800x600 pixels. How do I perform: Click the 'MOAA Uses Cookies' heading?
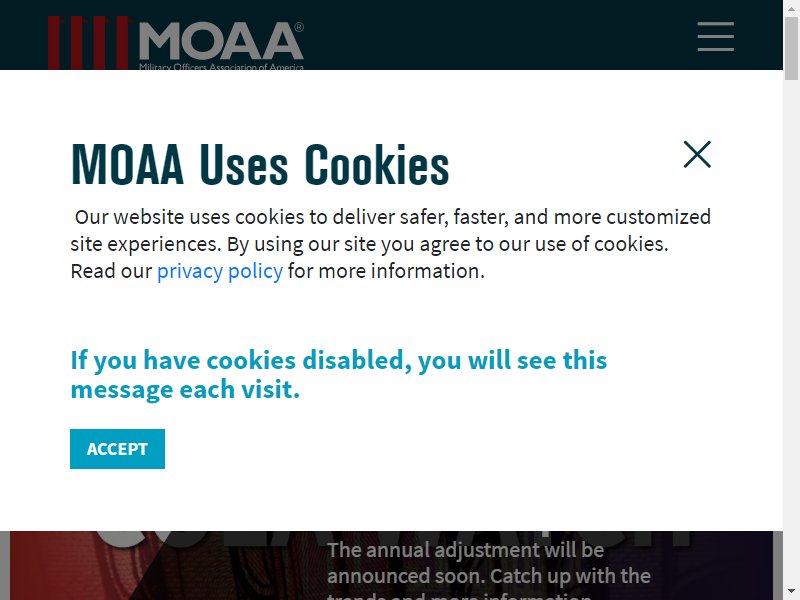pyautogui.click(x=260, y=165)
